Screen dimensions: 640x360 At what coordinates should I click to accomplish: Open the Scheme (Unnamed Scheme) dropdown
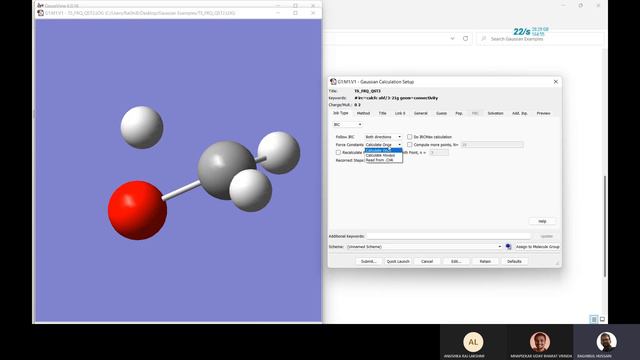point(424,247)
